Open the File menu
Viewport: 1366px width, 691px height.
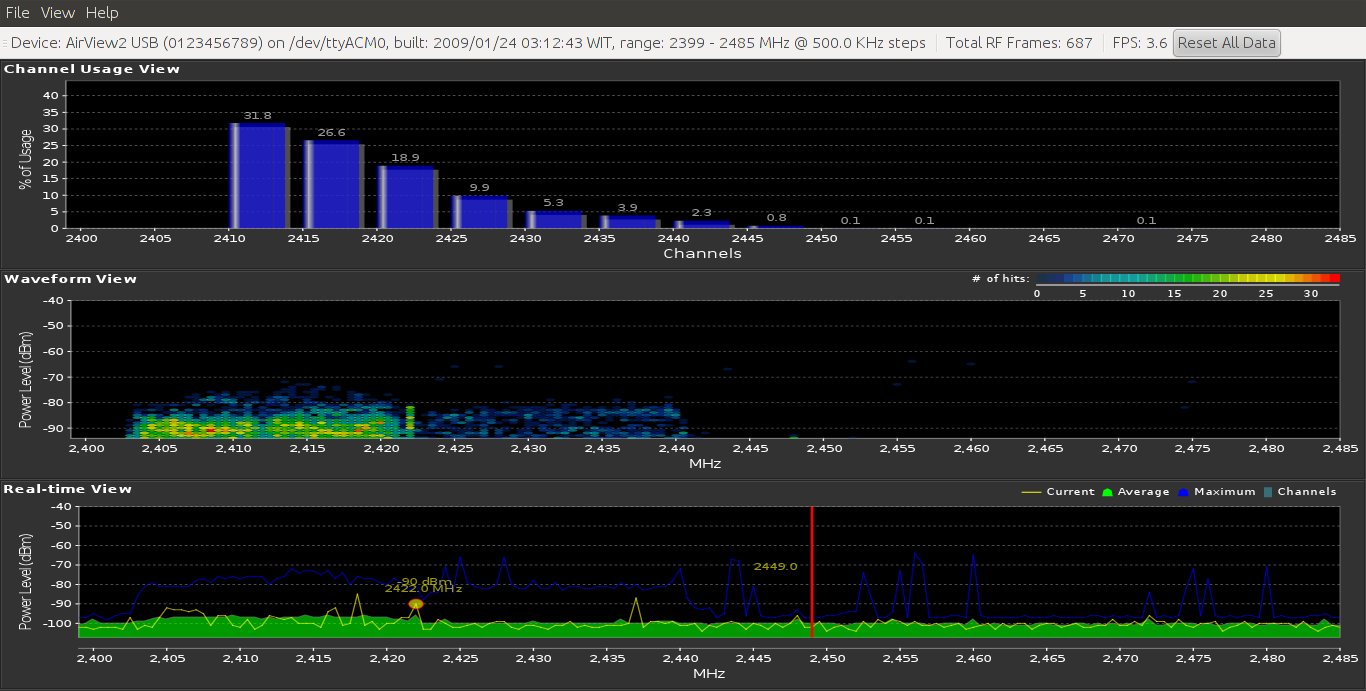point(19,13)
